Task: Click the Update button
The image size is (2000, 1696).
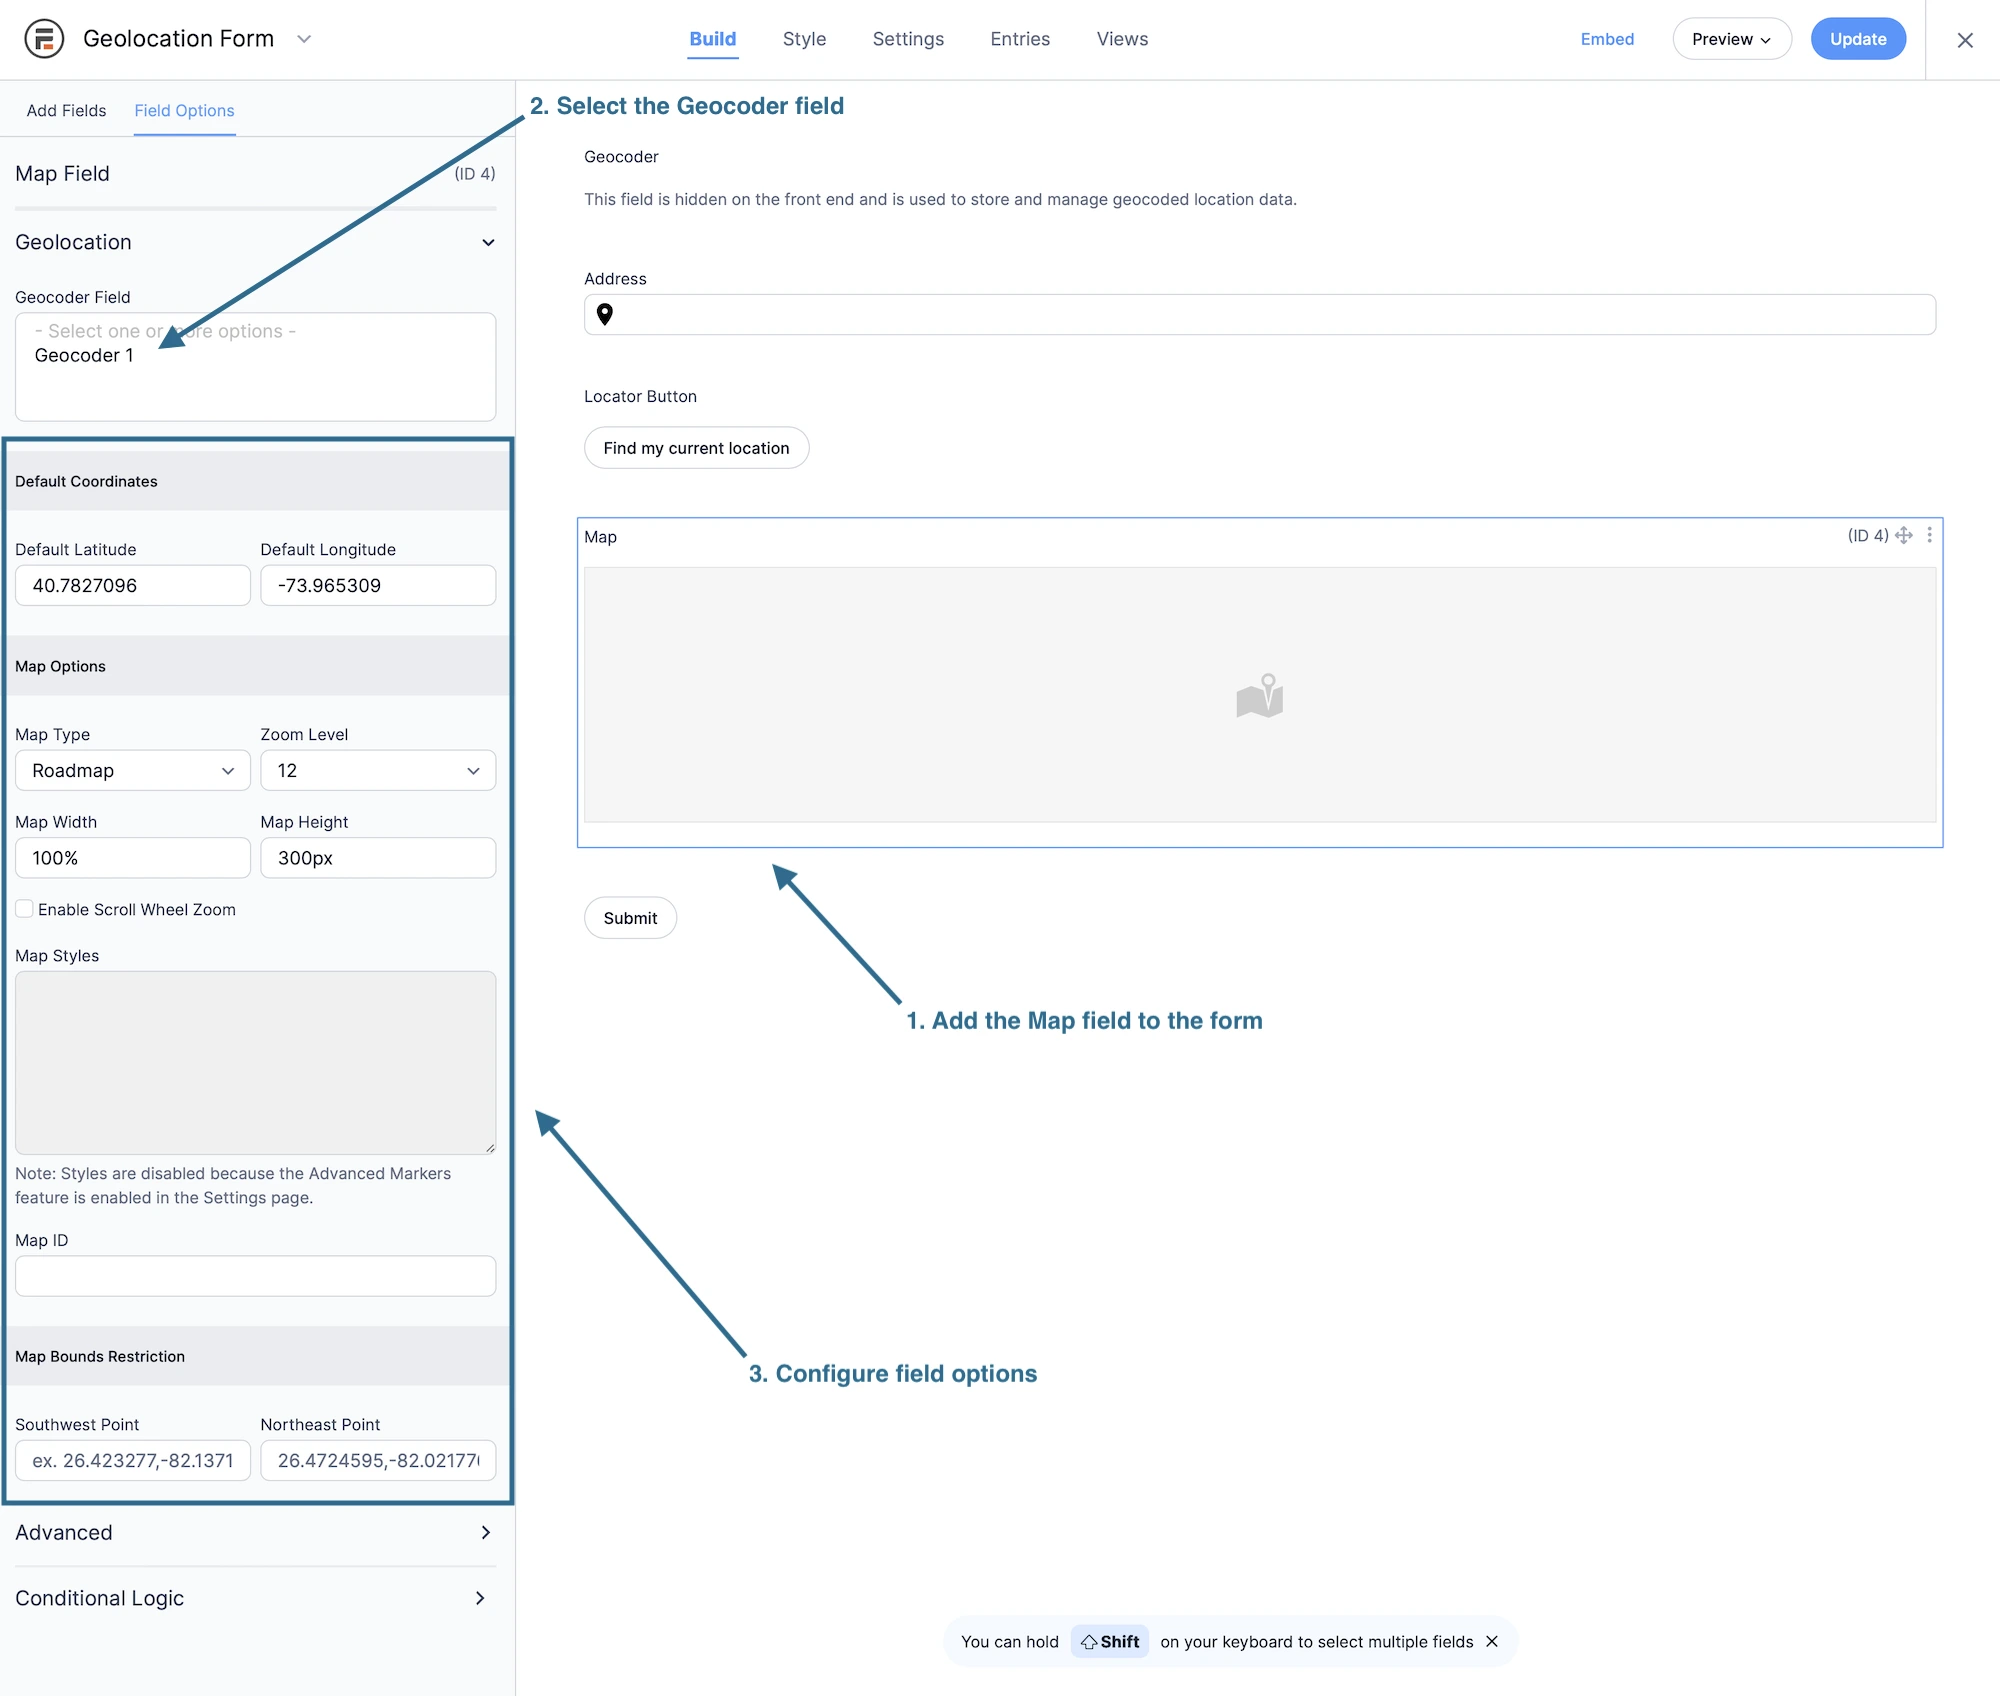Action: coord(1857,39)
